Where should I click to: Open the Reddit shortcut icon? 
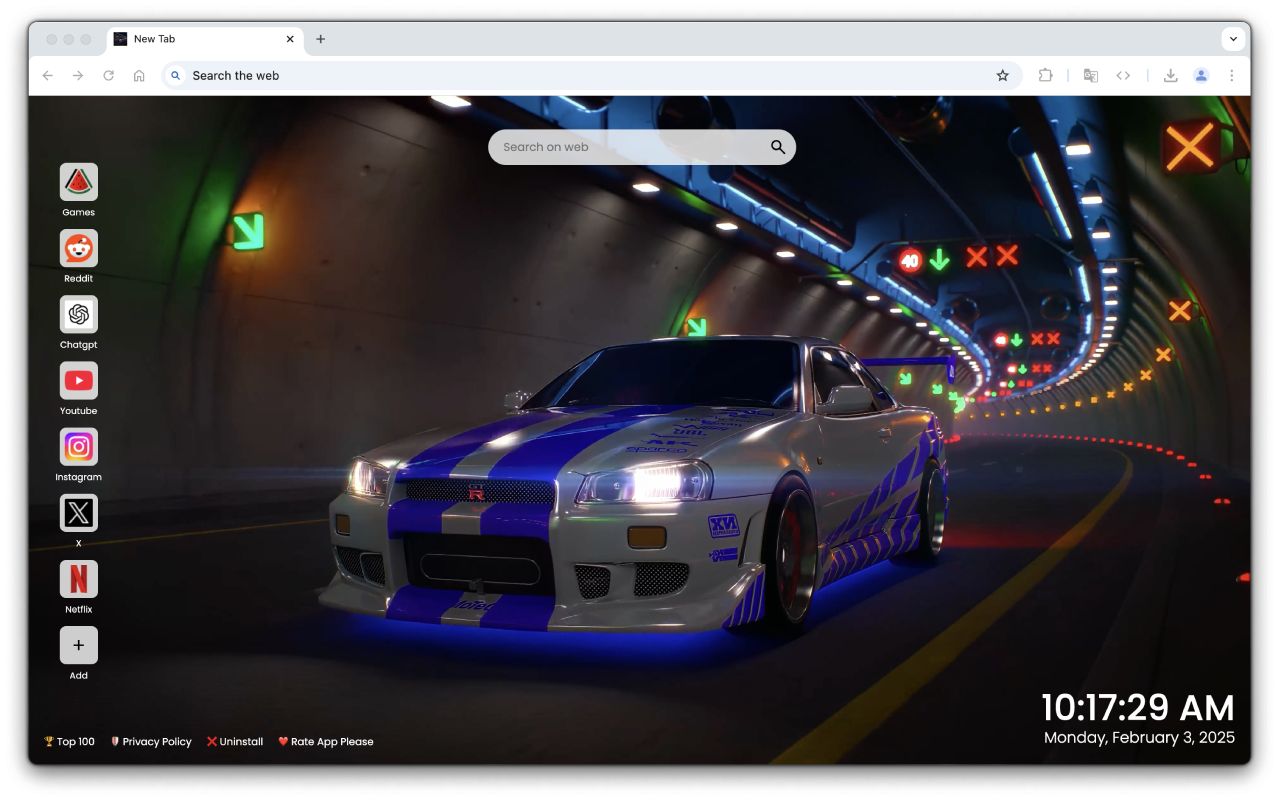79,248
